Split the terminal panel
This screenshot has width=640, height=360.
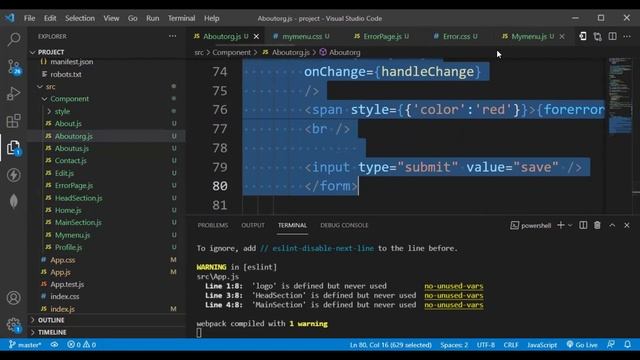tap(583, 225)
